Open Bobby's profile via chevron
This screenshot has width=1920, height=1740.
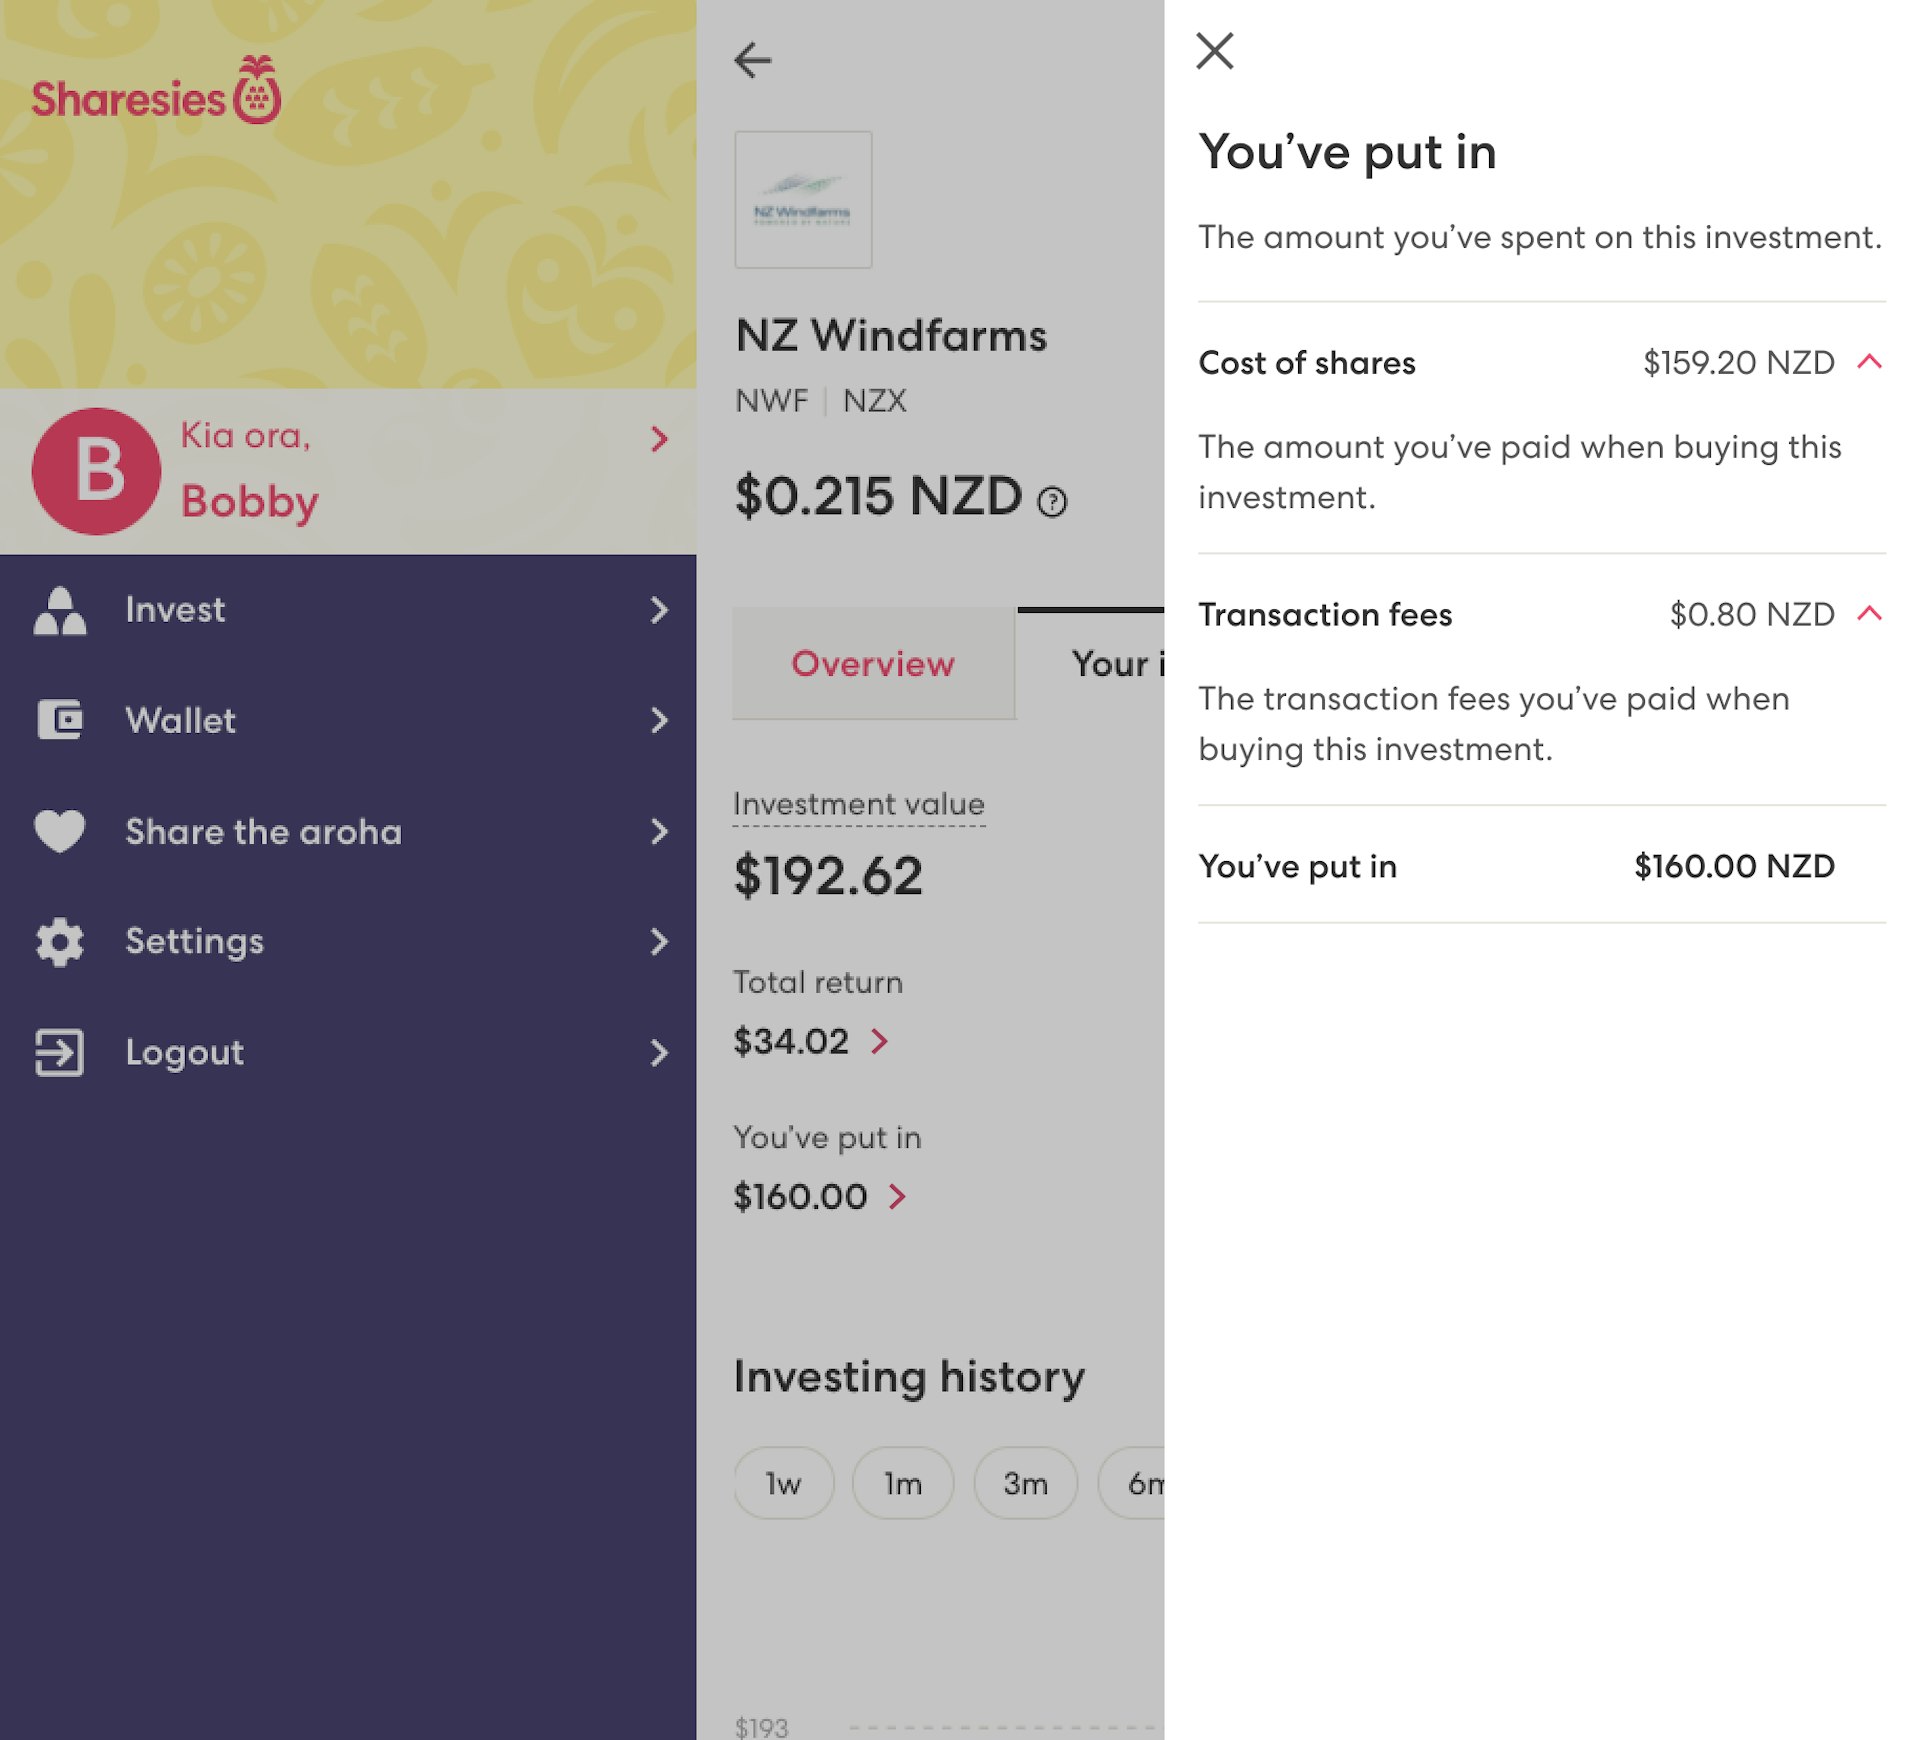659,438
